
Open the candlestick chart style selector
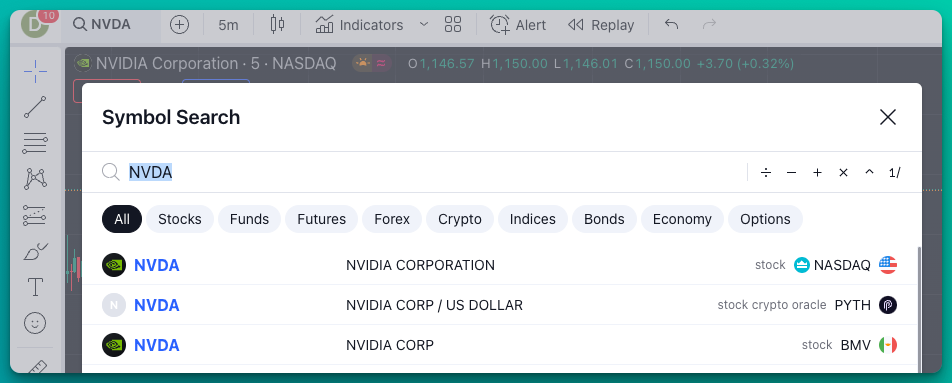point(277,24)
